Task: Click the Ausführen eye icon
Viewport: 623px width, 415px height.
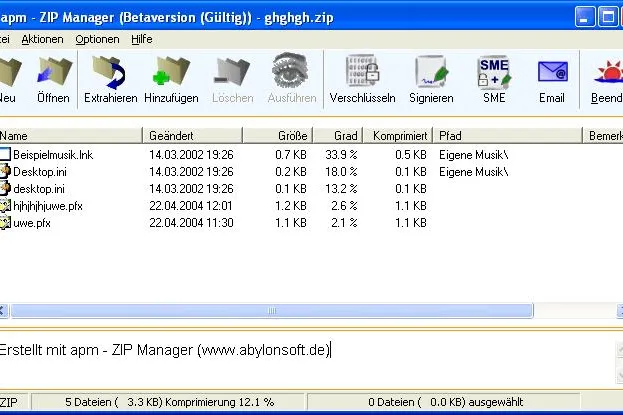Action: (x=291, y=71)
